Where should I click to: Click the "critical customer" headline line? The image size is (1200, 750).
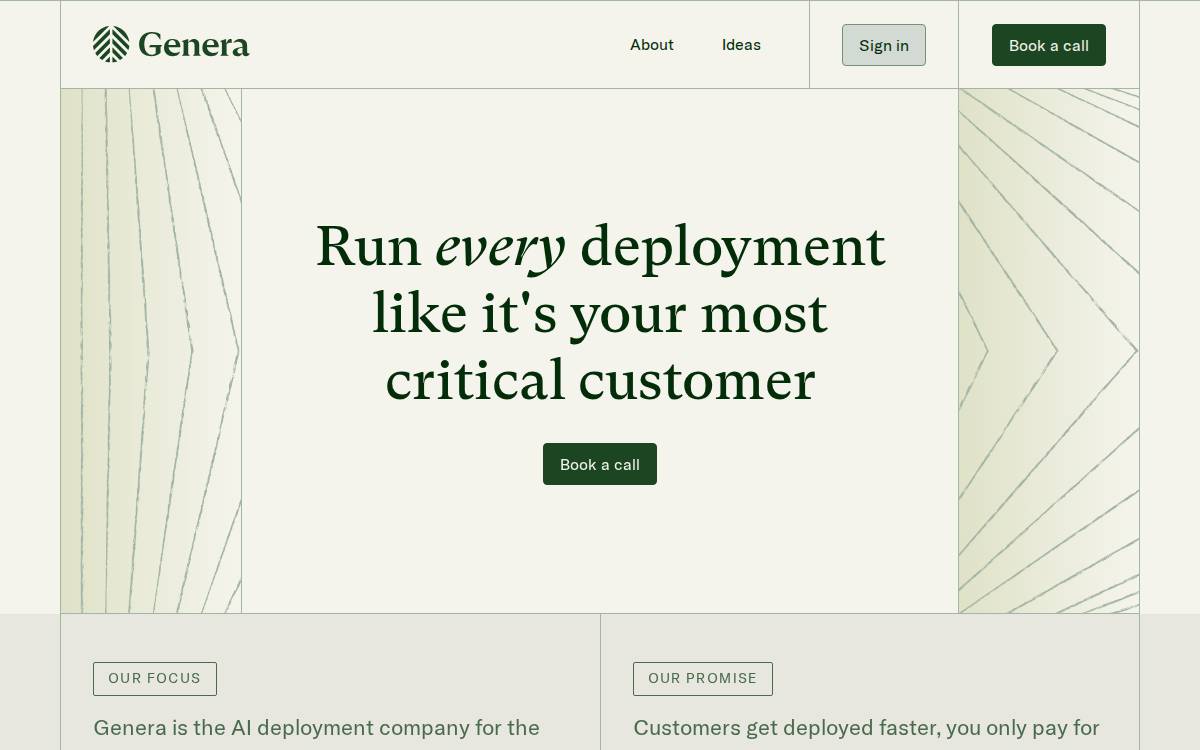(x=600, y=381)
